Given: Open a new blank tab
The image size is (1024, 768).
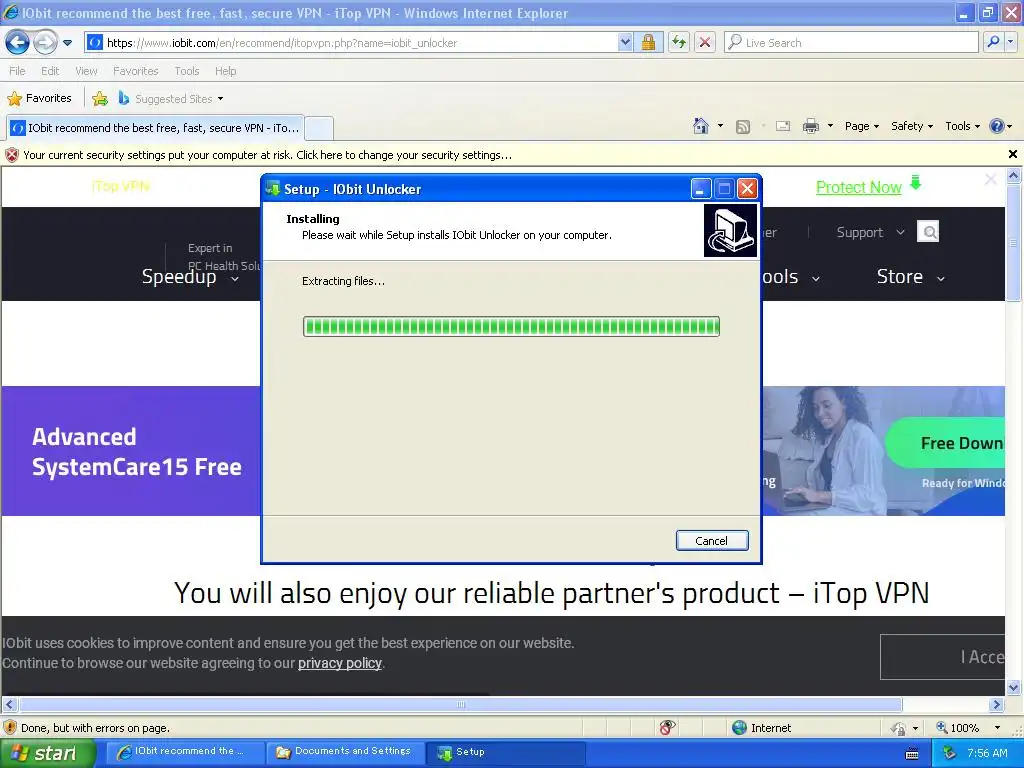Looking at the screenshot, I should pos(319,128).
